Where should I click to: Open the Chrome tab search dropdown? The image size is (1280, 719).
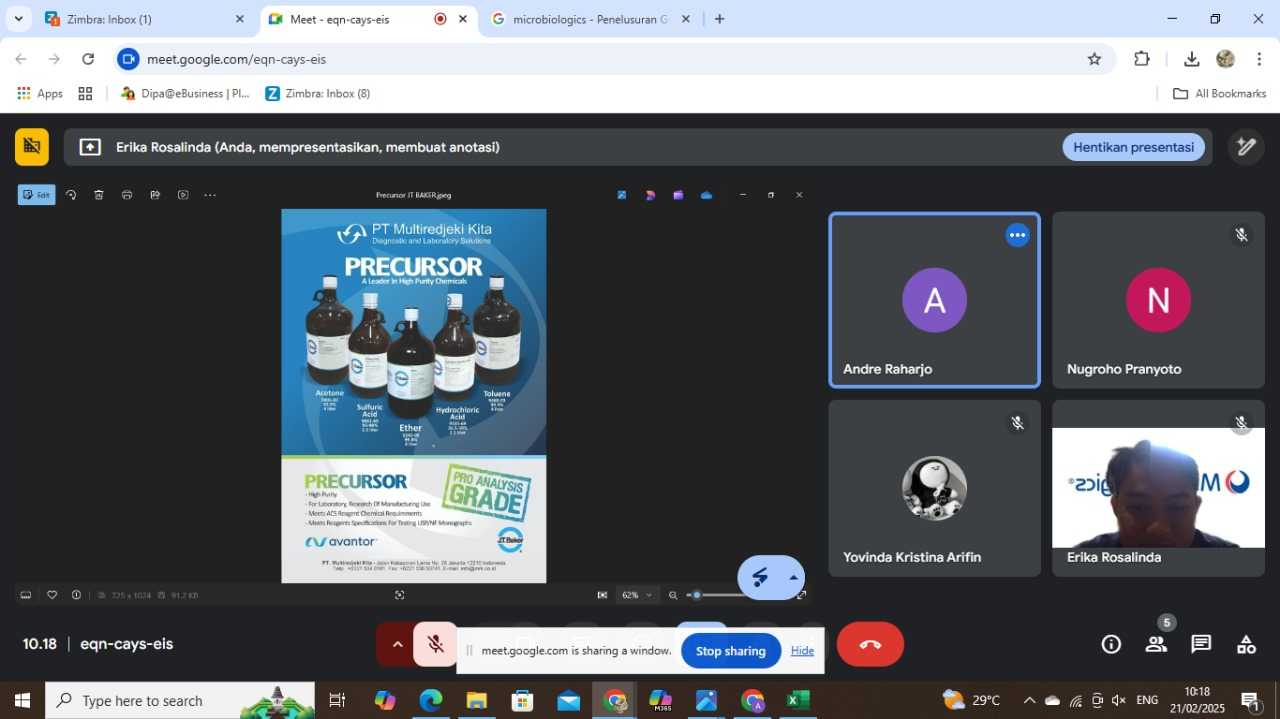click(x=18, y=19)
